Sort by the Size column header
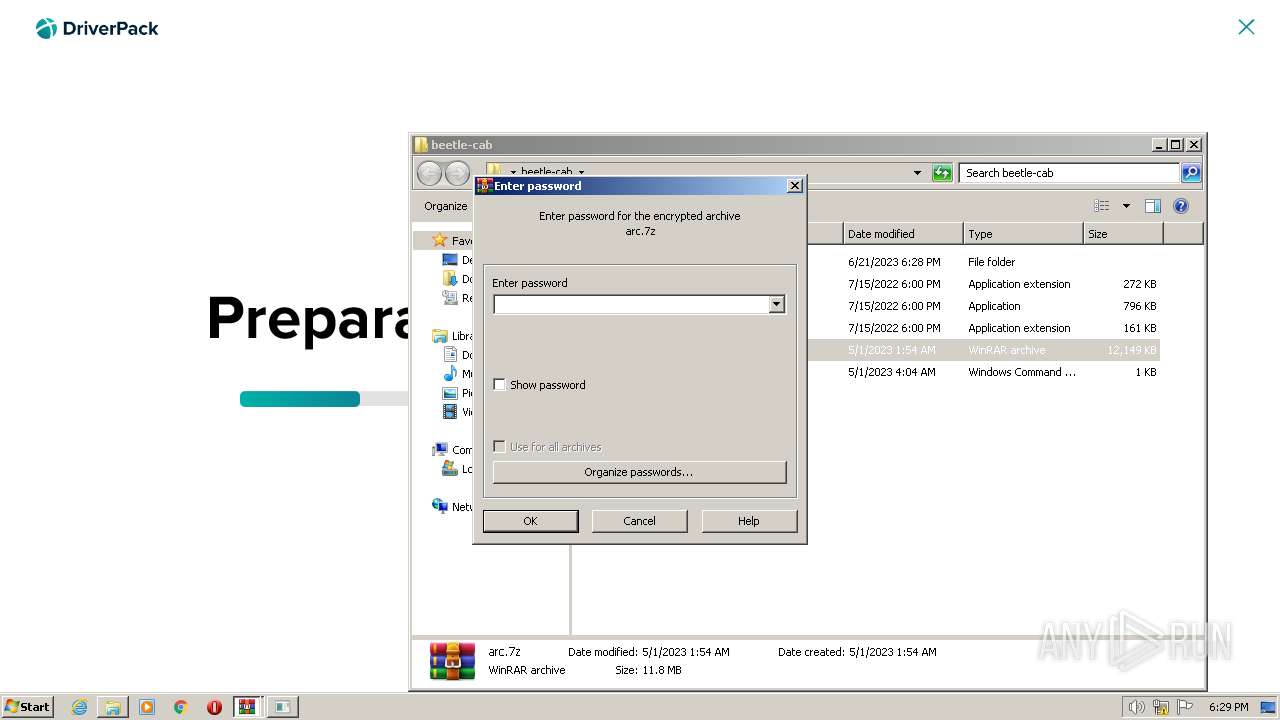The image size is (1280, 720). pyautogui.click(x=1123, y=234)
